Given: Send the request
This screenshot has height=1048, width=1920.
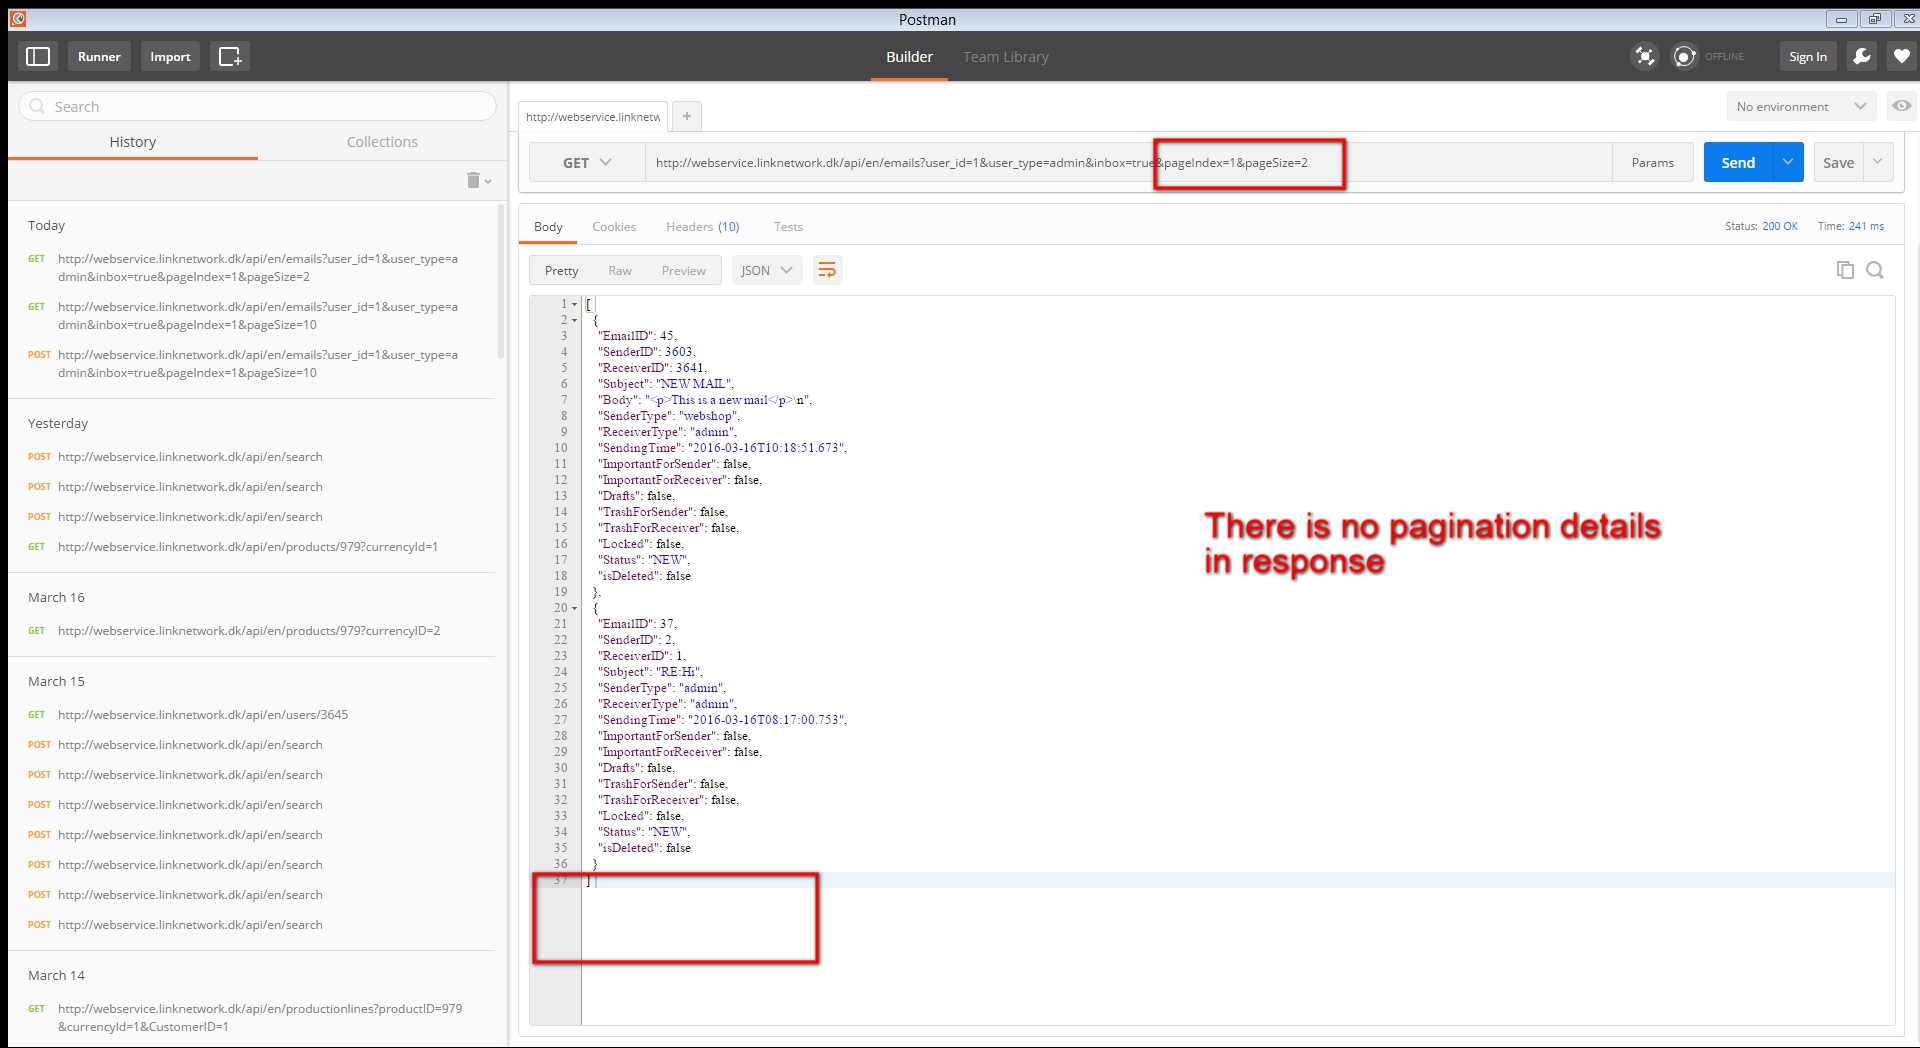Looking at the screenshot, I should [x=1738, y=162].
